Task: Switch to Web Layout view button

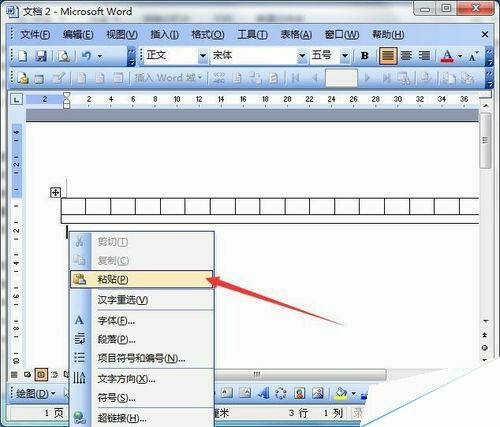Action: pyautogui.click(x=28, y=375)
